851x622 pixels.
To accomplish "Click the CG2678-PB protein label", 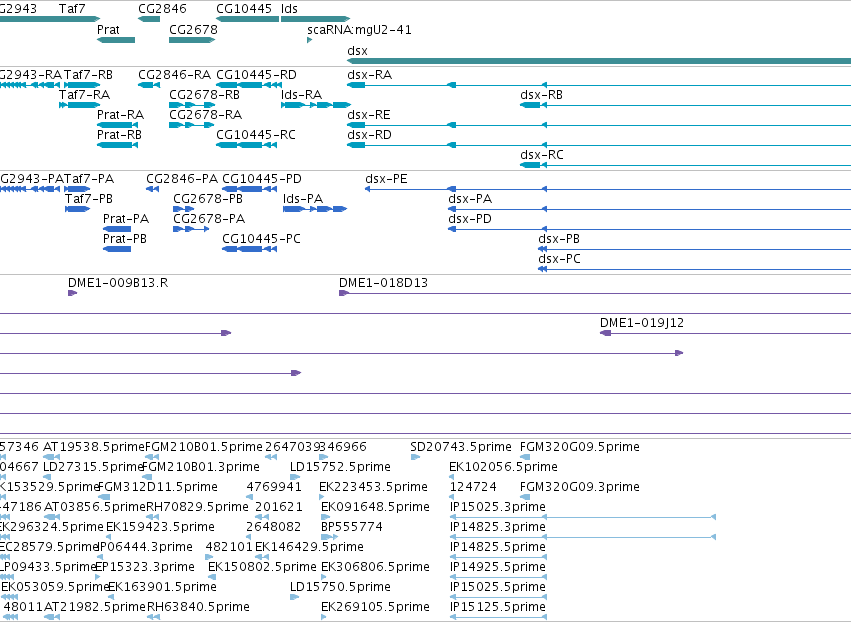I will coord(208,199).
